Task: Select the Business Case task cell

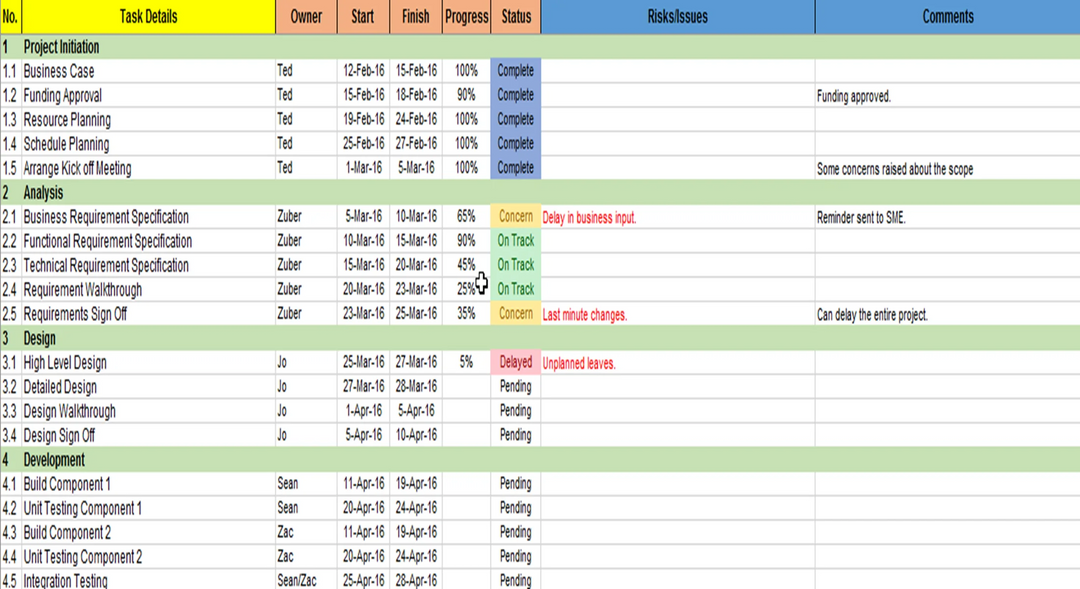Action: tap(60, 72)
